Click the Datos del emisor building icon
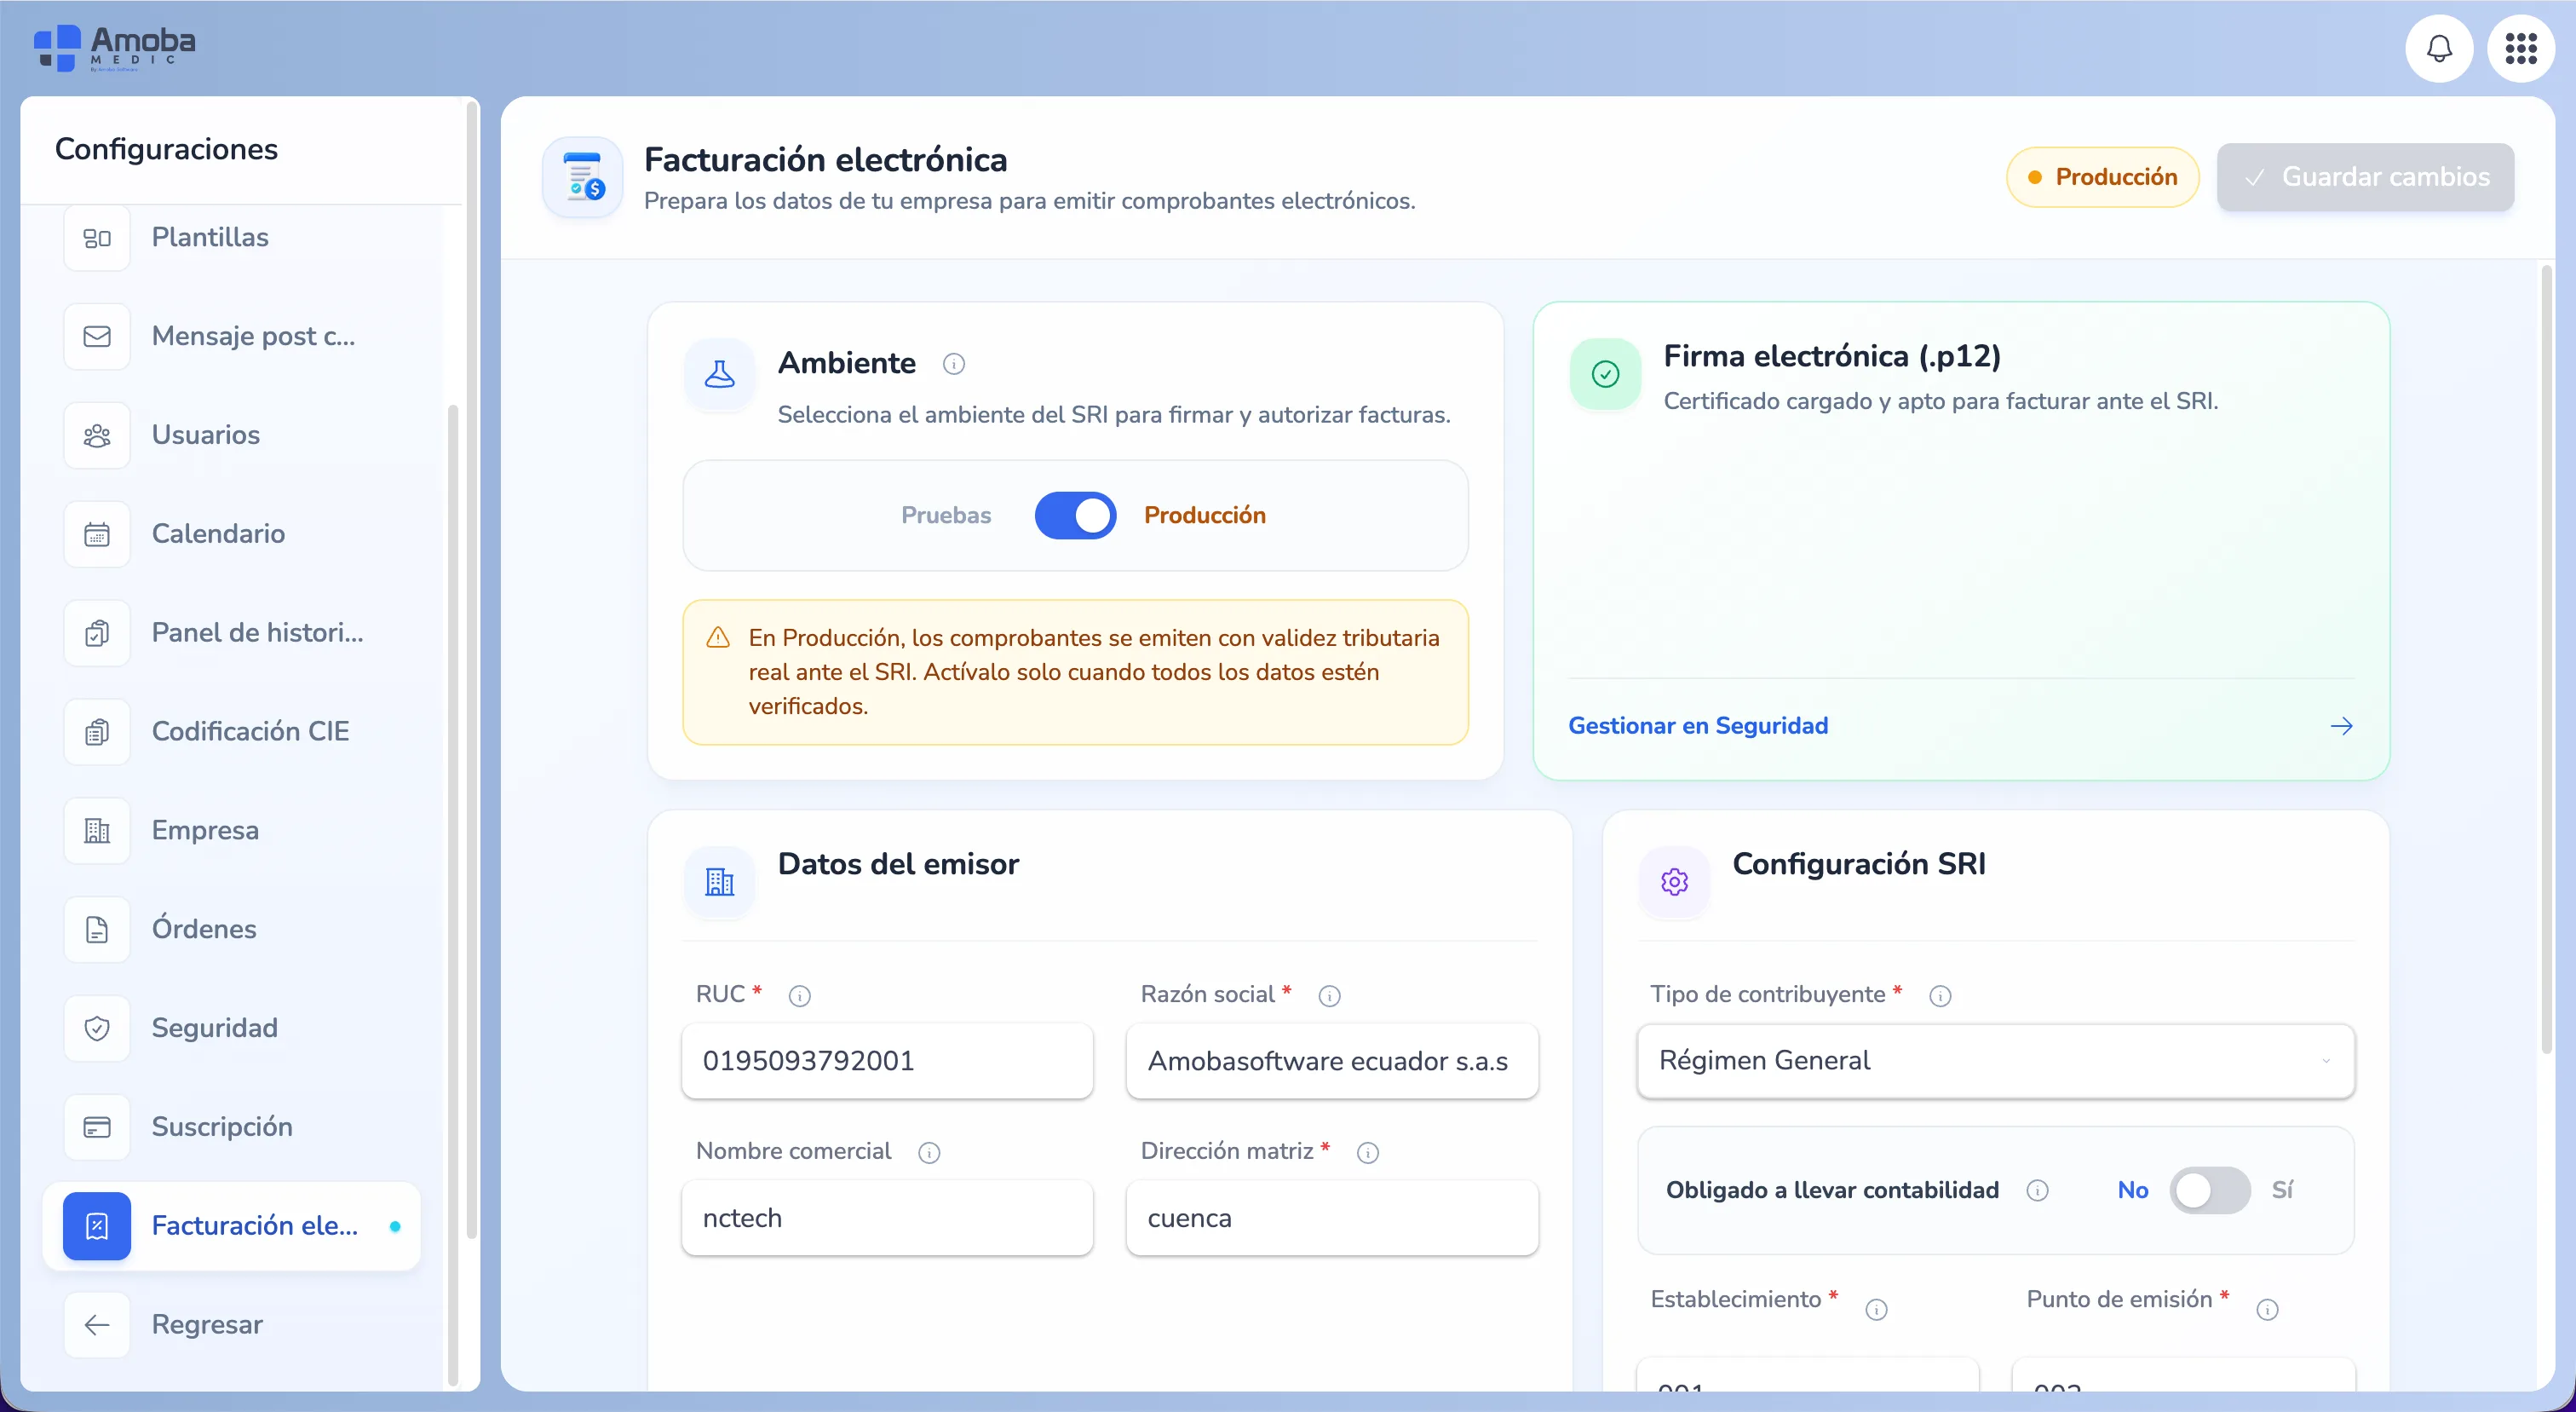This screenshot has height=1412, width=2576. pos(719,882)
